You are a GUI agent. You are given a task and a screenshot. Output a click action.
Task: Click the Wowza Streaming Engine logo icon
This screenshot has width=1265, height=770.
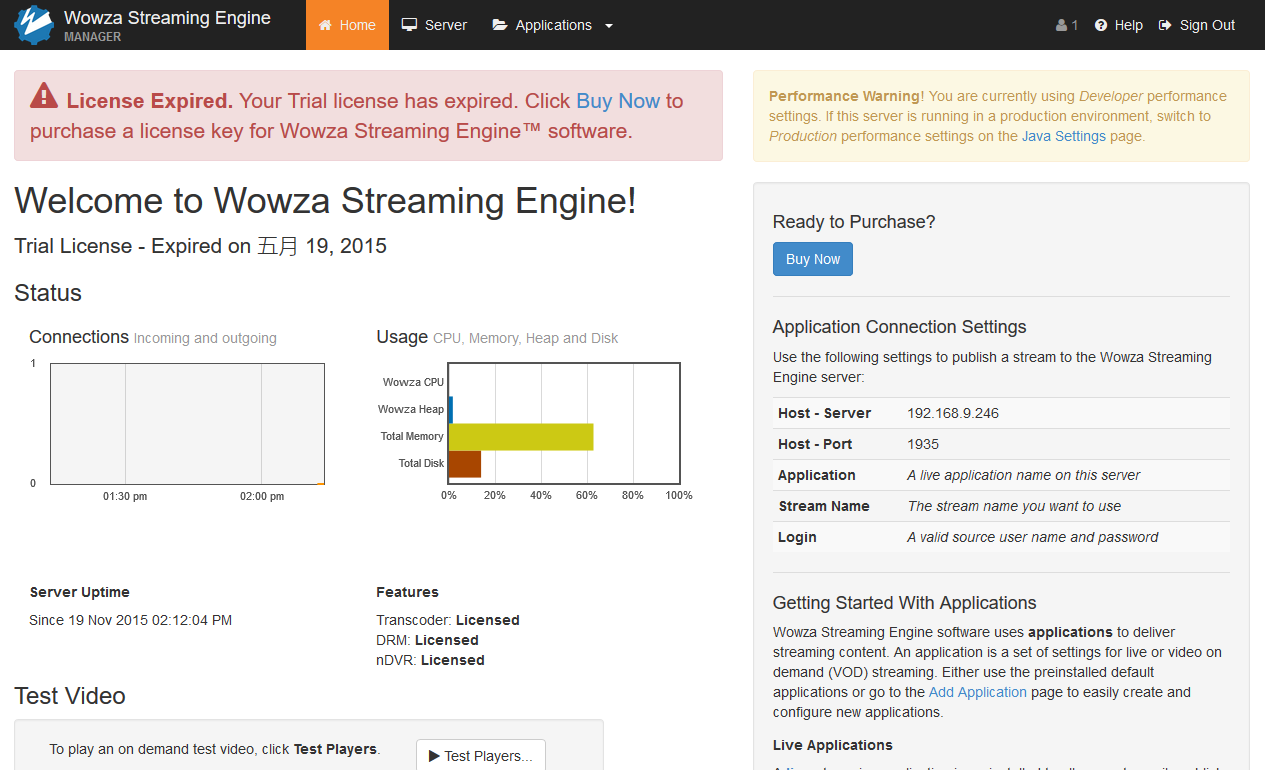click(x=33, y=25)
